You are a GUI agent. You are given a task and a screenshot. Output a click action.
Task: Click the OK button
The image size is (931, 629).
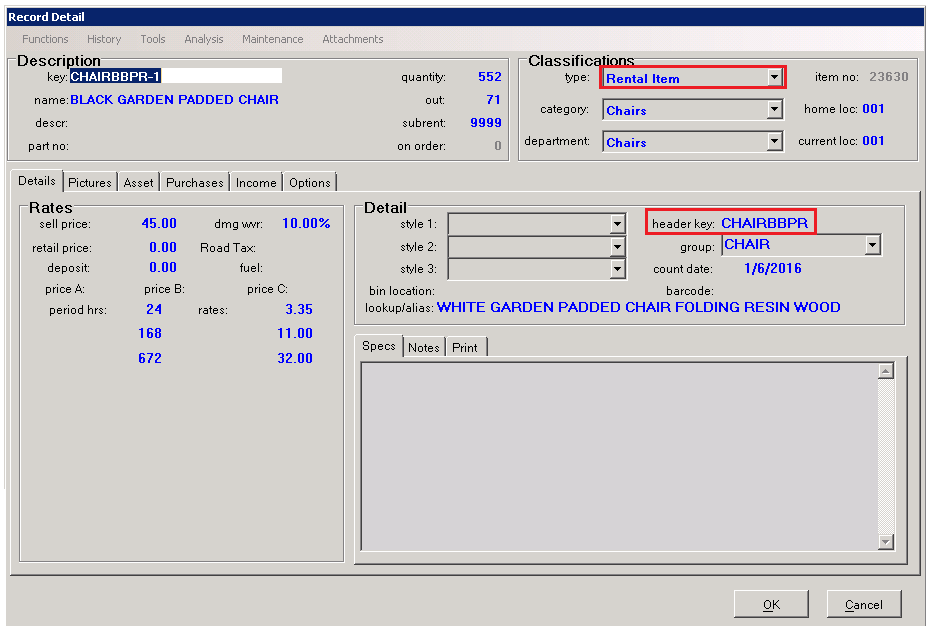771,604
